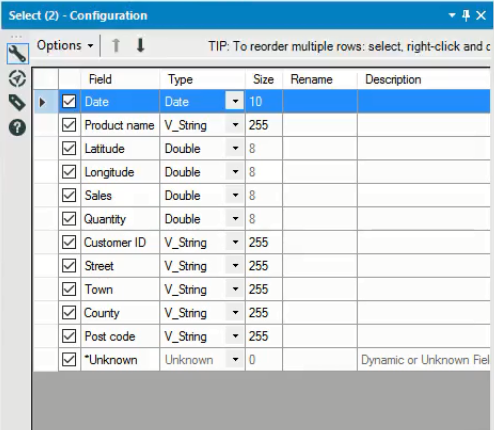
Task: Open the Annotation tag icon
Action: click(17, 103)
